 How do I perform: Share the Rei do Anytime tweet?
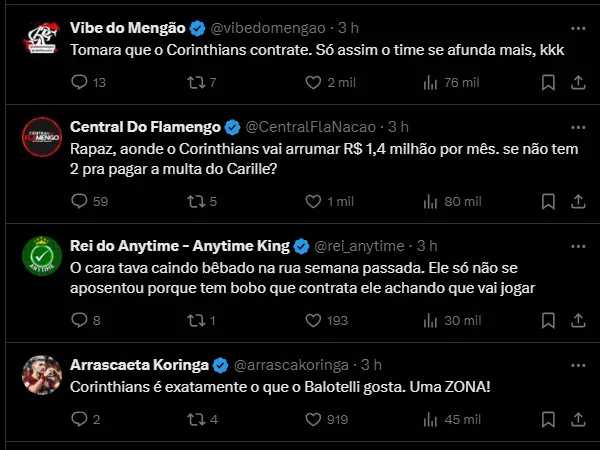577,320
